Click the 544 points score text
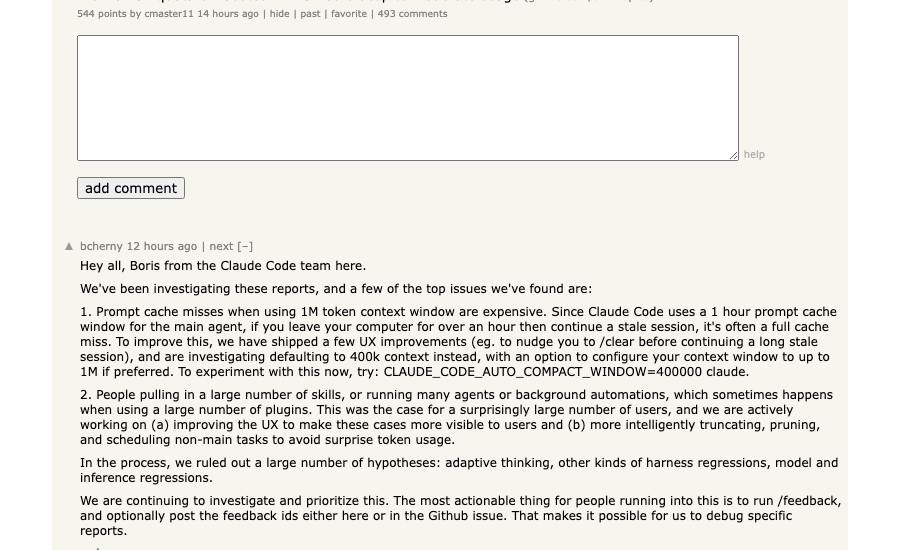900x550 pixels. pos(102,14)
